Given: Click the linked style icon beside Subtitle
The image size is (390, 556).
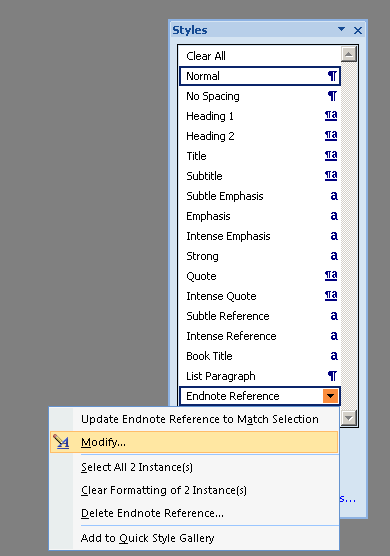Looking at the screenshot, I should click(x=331, y=176).
